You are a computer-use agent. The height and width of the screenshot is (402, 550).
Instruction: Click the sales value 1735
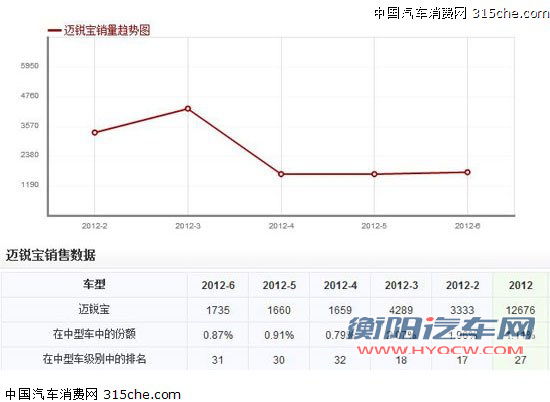pos(218,310)
